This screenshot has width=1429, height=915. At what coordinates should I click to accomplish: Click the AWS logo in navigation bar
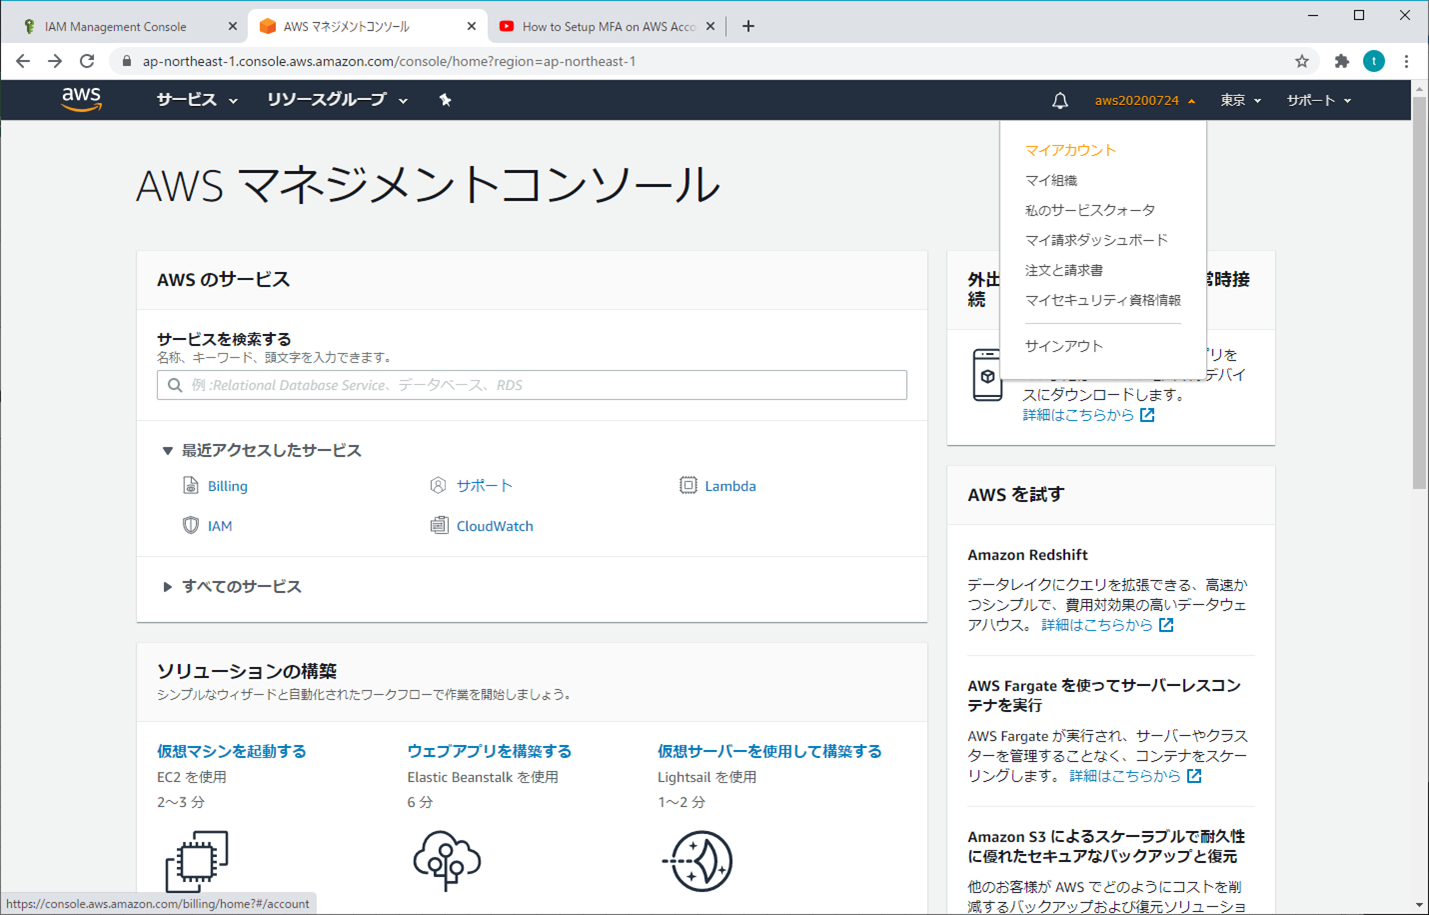point(81,99)
